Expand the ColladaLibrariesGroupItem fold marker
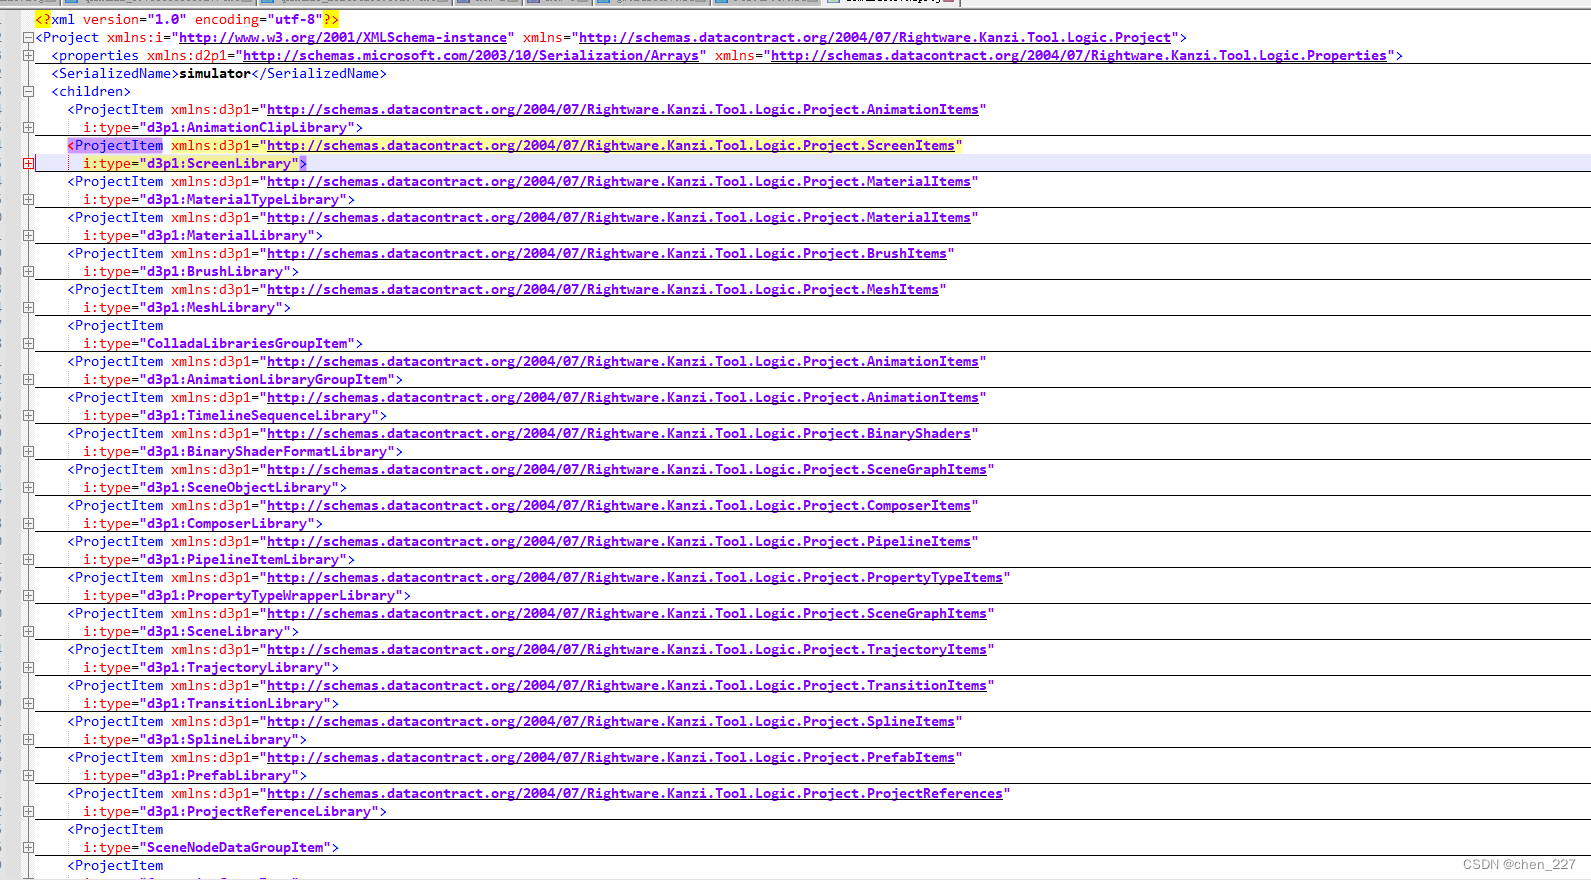 coord(28,344)
